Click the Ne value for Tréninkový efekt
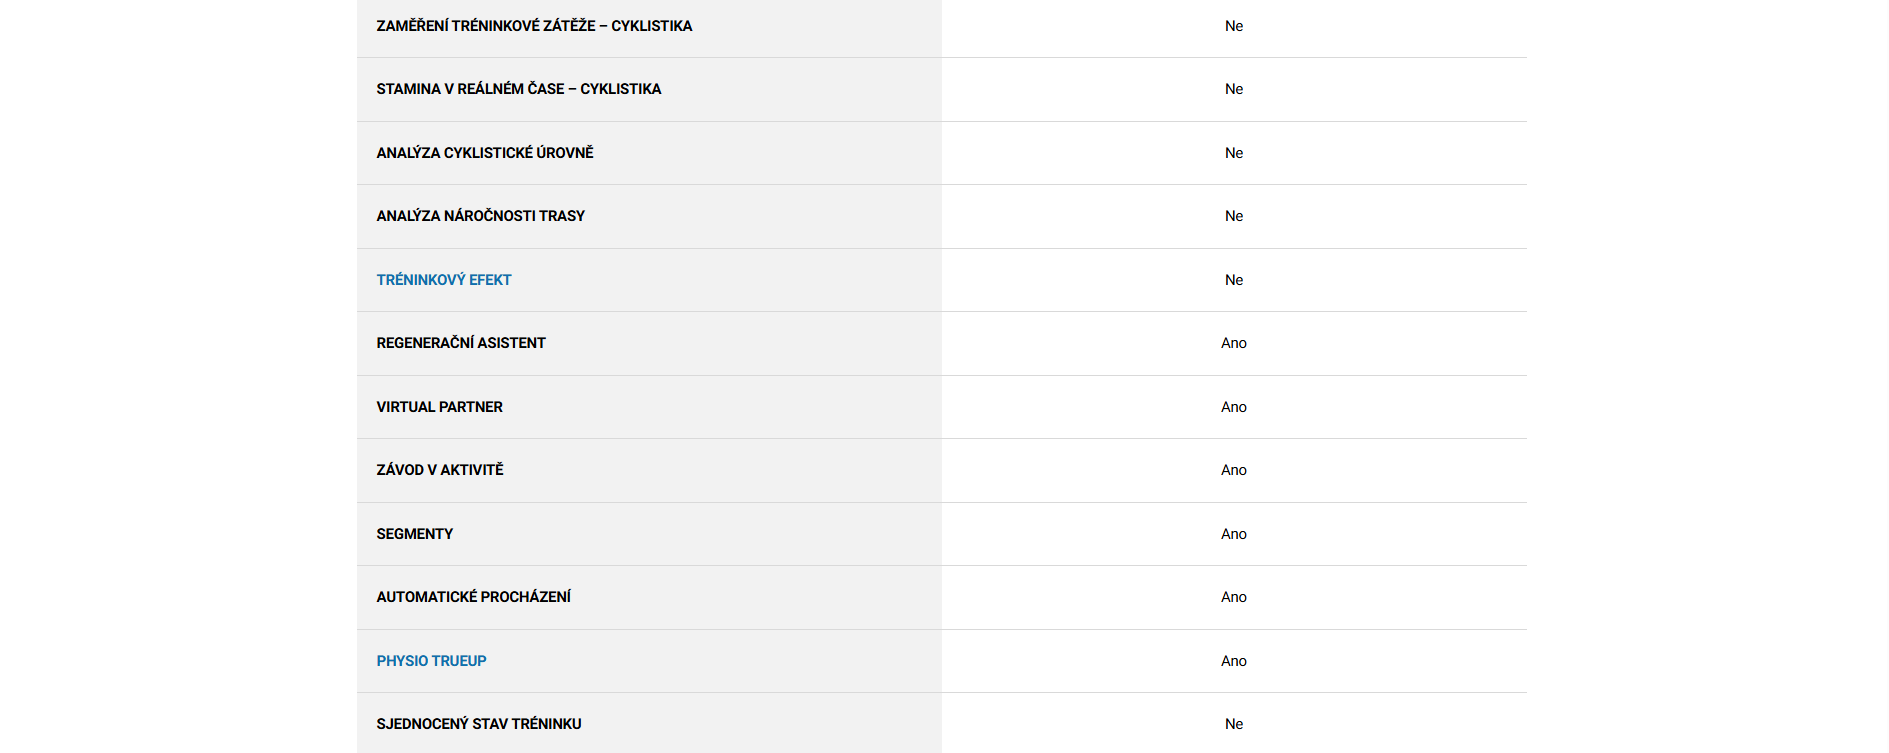1889x753 pixels. coord(1234,280)
